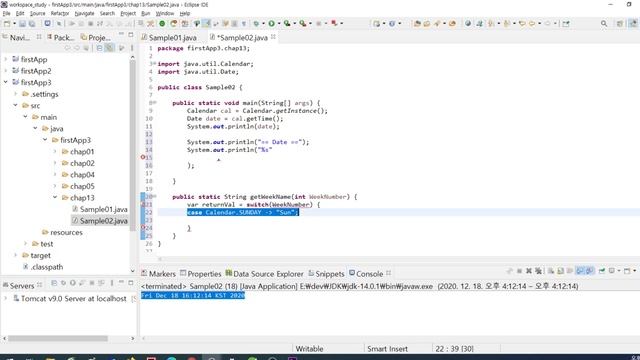Collapse the firstApp3 project node
The width and height of the screenshot is (640, 360).
(x=5, y=82)
